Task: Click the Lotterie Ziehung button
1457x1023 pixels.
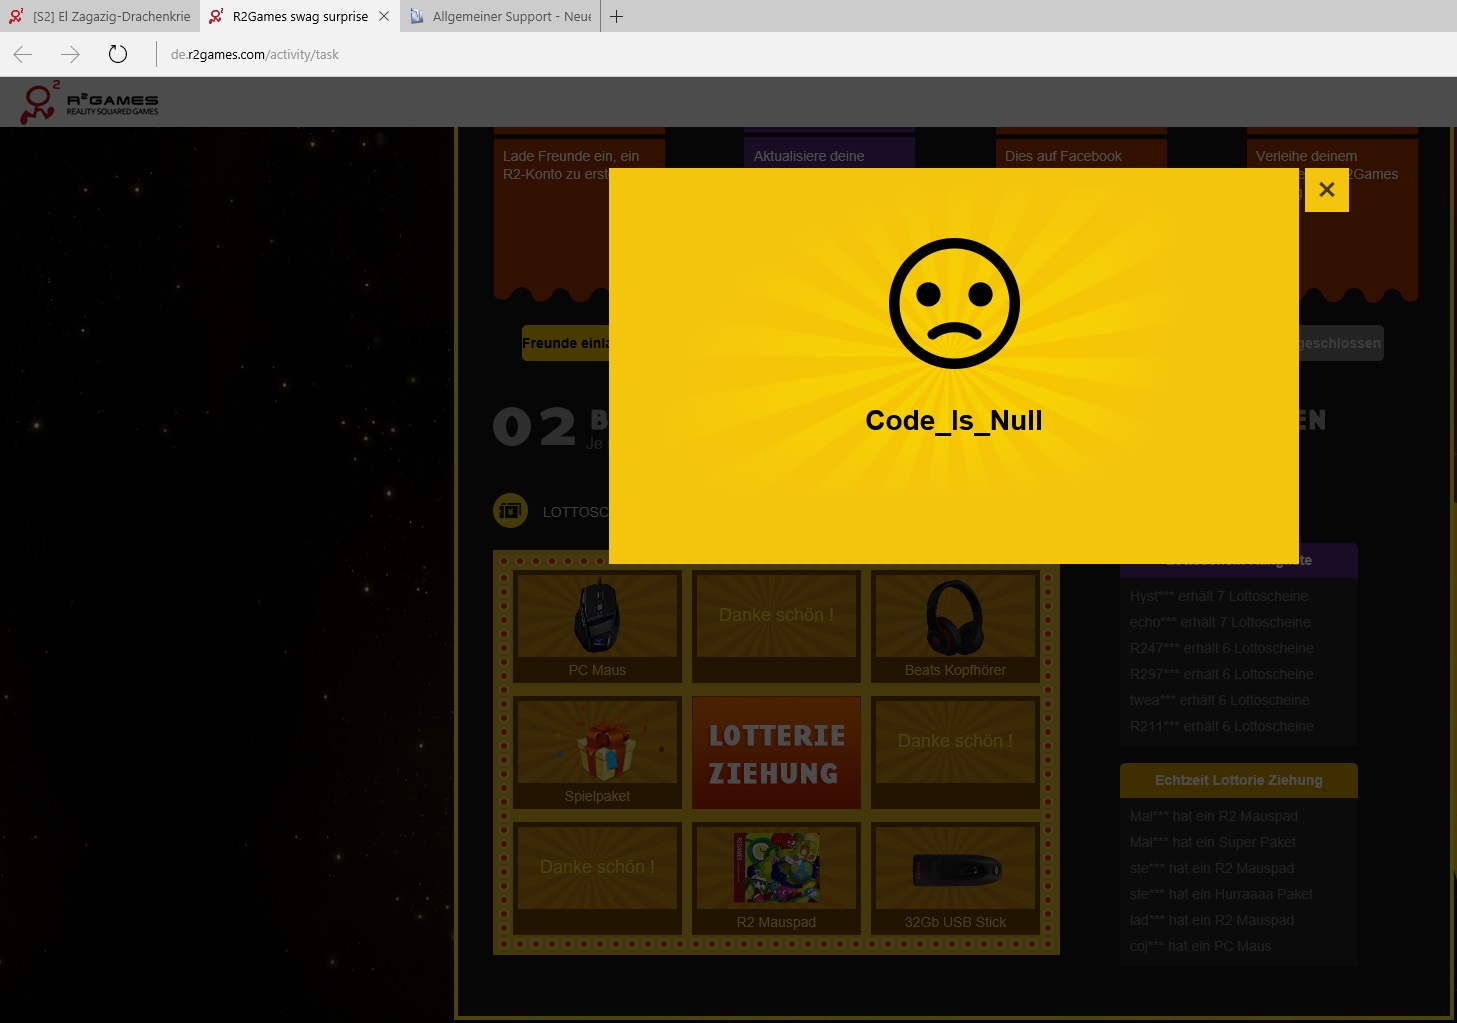Action: 776,753
